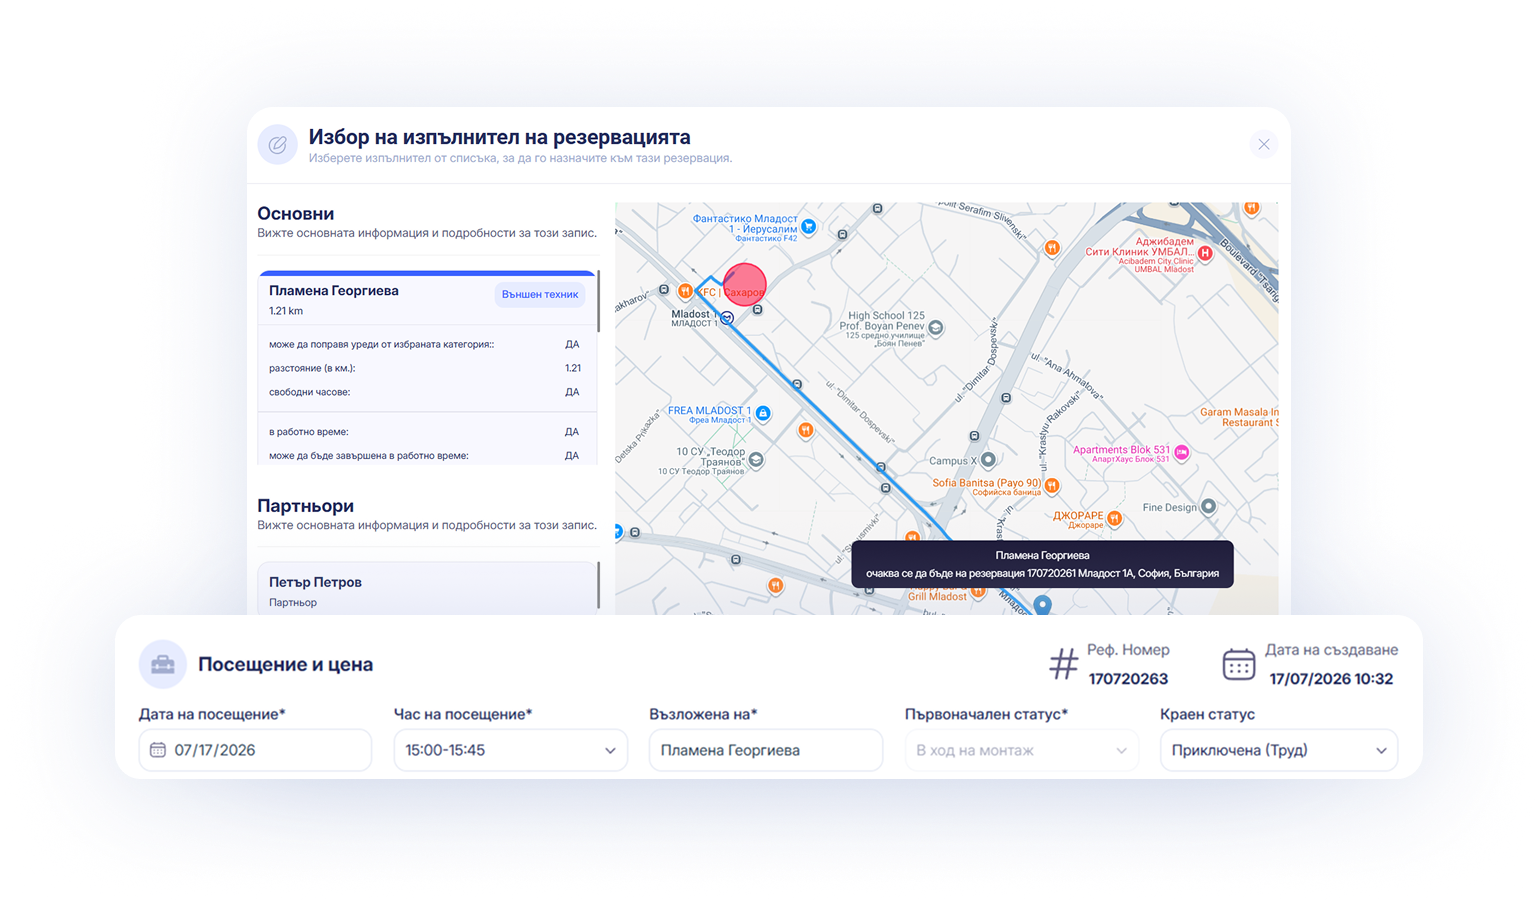Select the Петър Петров partner card
The width and height of the screenshot is (1538, 902).
tap(427, 588)
